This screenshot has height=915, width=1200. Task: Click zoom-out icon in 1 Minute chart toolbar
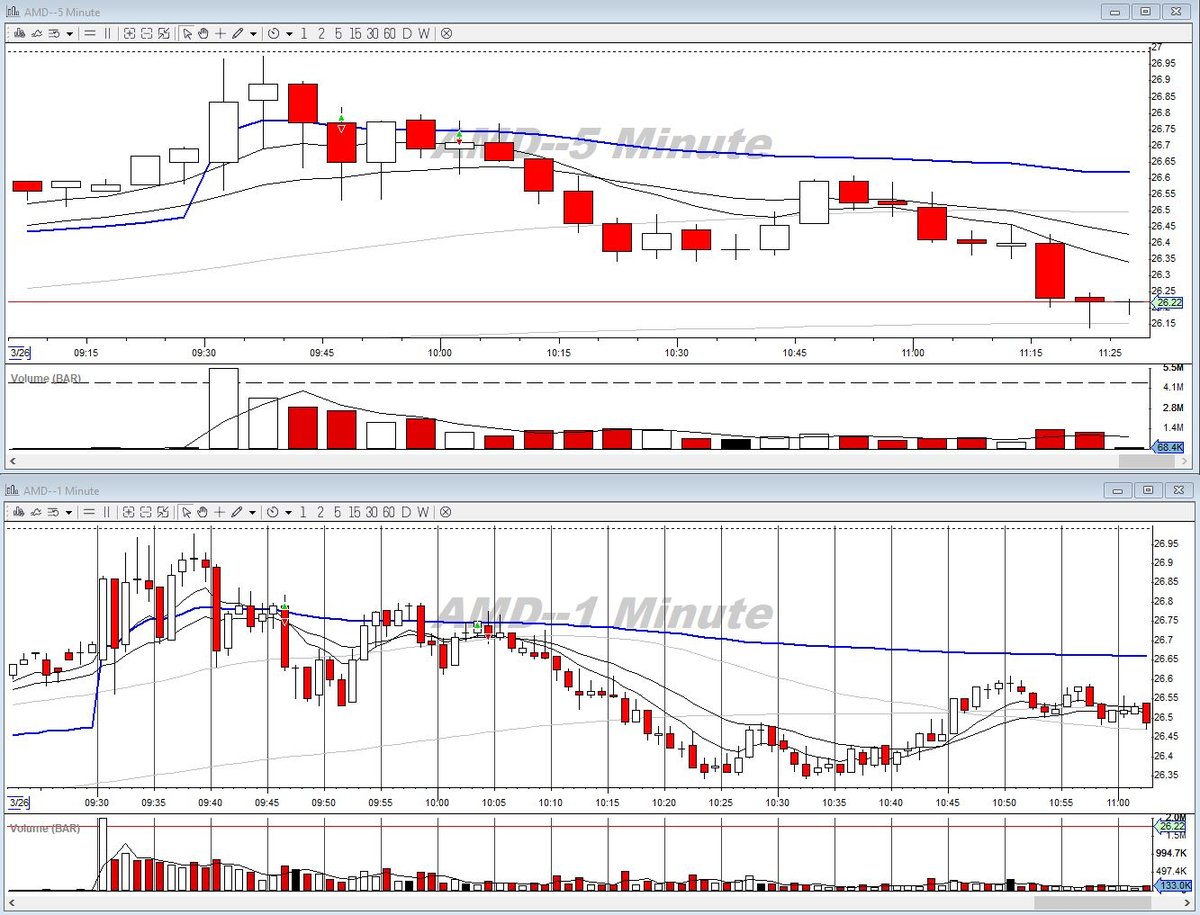tap(146, 511)
